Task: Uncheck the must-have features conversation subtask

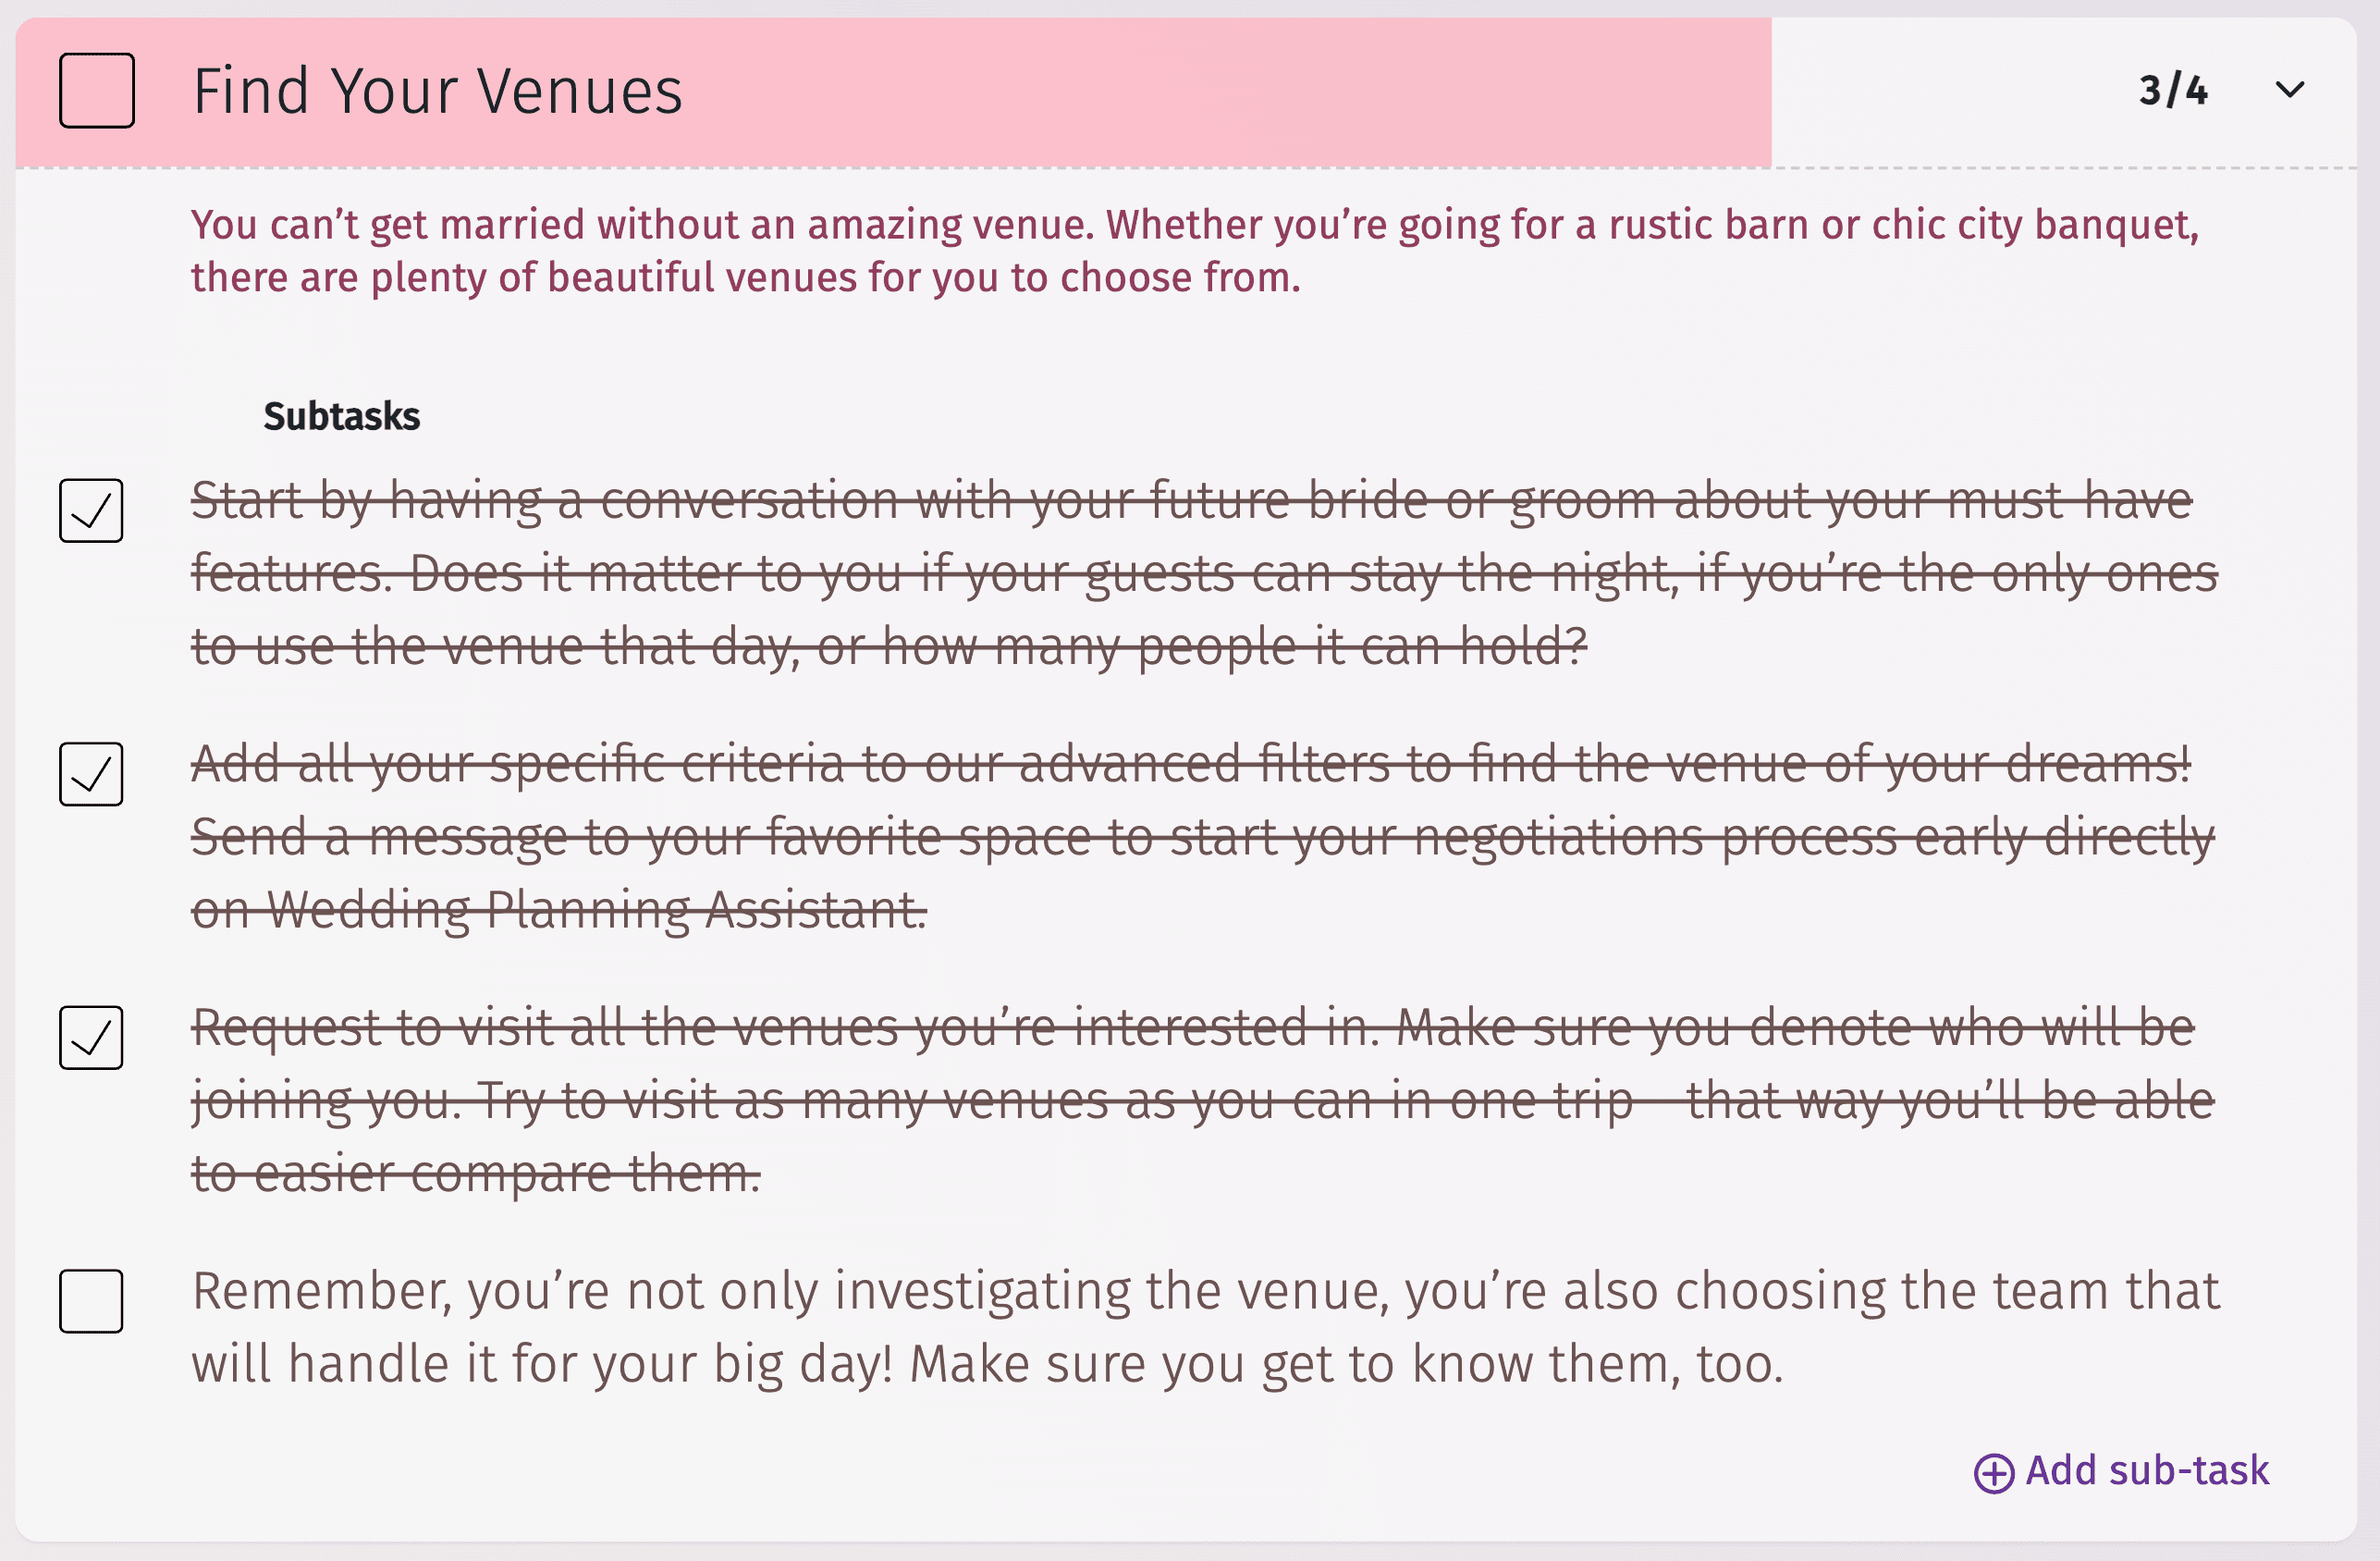Action: [91, 511]
